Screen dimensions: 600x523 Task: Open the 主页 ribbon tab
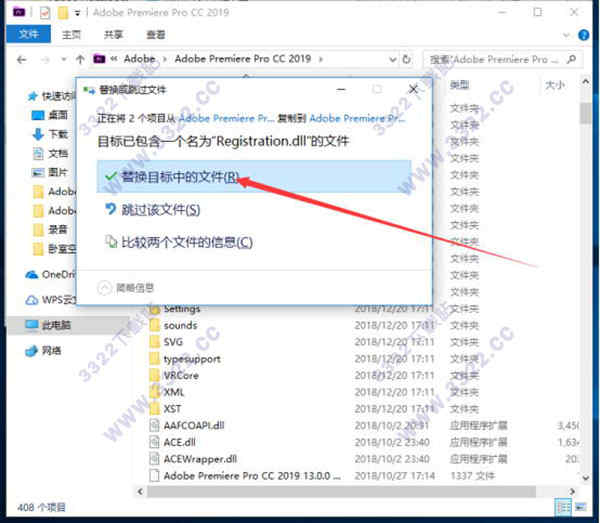click(x=71, y=35)
